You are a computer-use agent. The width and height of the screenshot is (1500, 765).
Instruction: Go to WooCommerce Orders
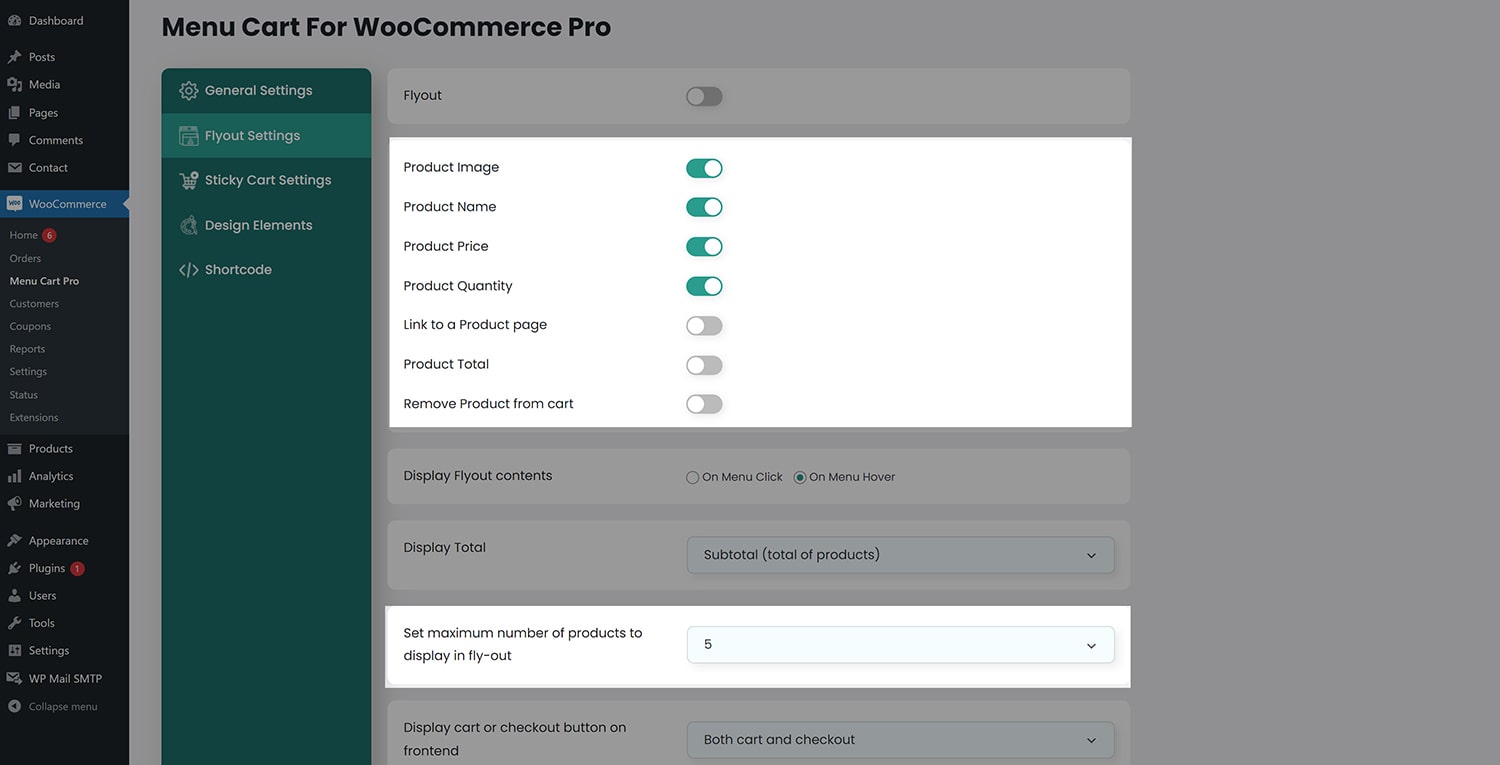[x=25, y=258]
